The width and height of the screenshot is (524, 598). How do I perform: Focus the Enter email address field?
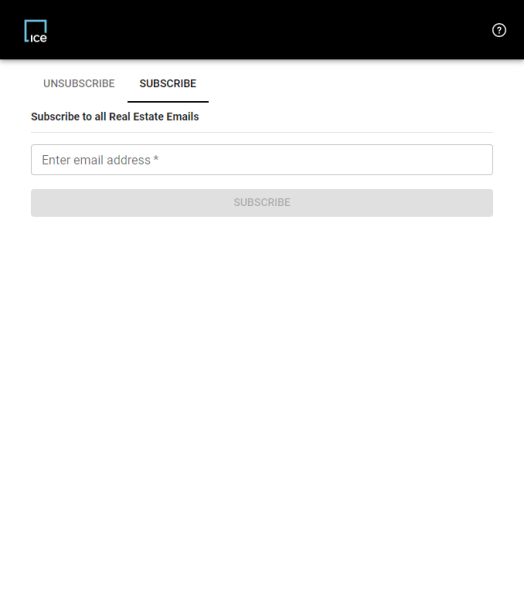262,159
